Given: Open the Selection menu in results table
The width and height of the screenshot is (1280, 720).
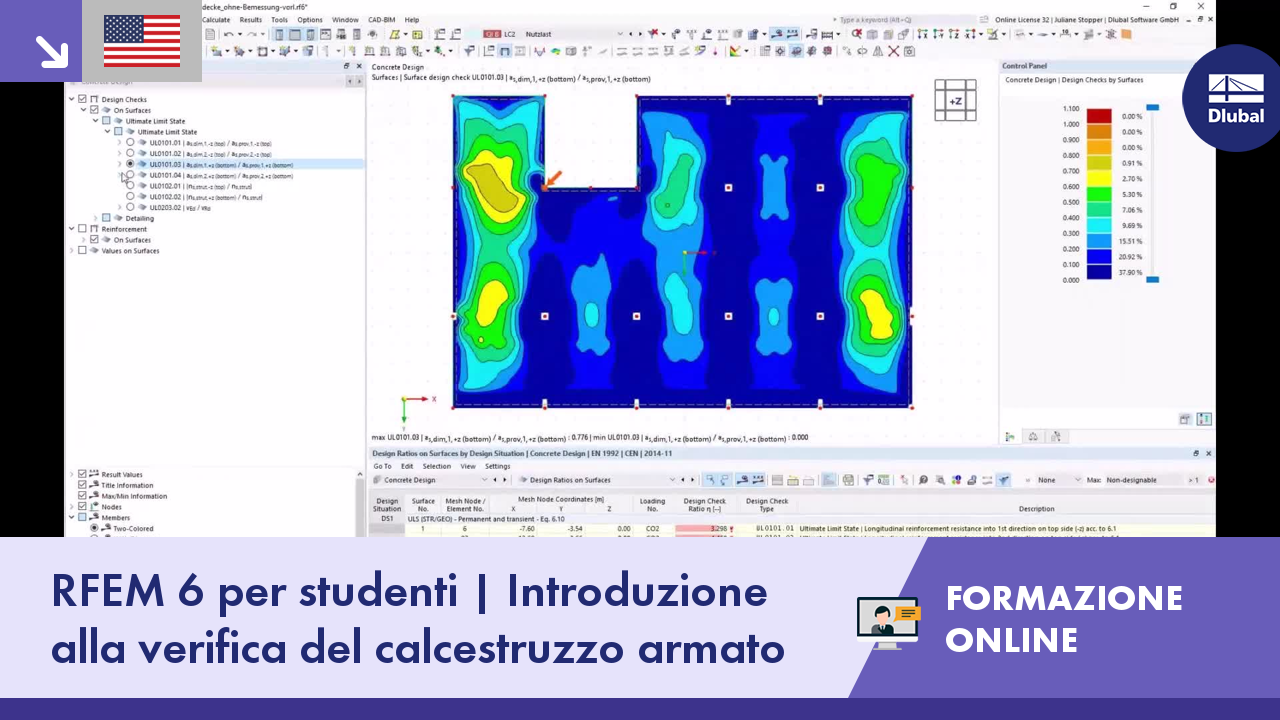Looking at the screenshot, I should [x=436, y=466].
